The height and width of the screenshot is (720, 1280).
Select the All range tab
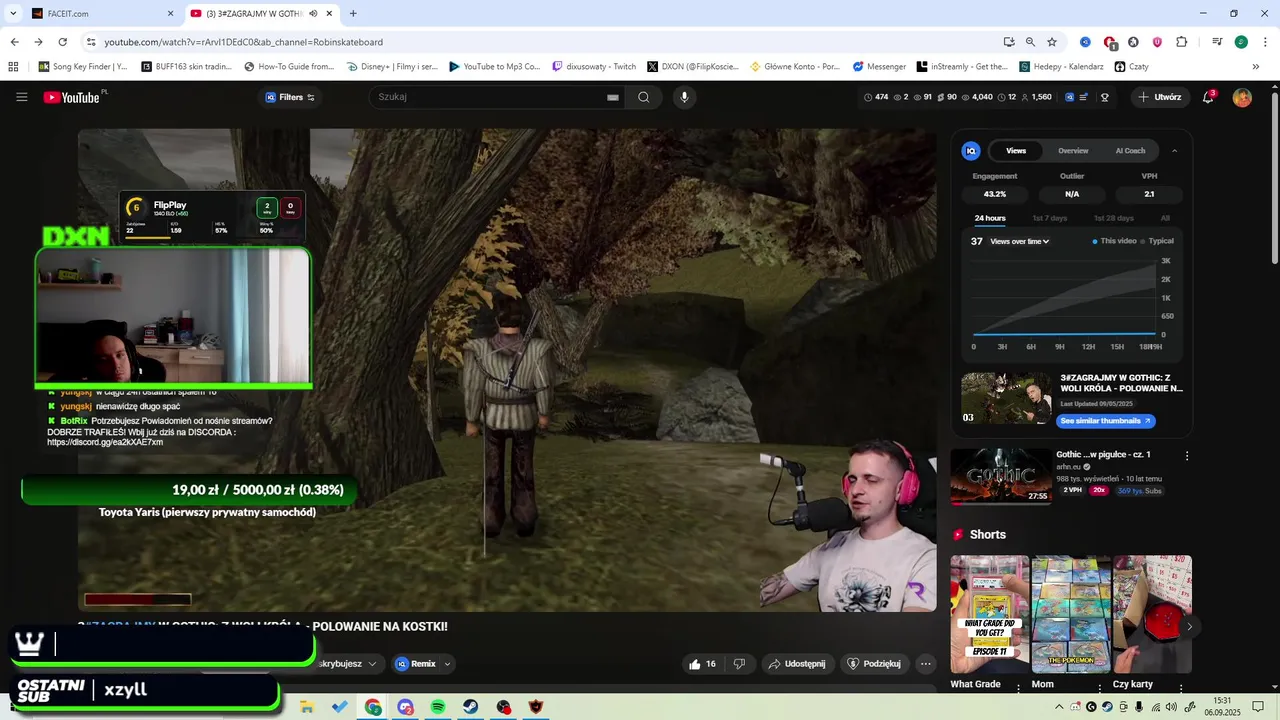point(1165,218)
